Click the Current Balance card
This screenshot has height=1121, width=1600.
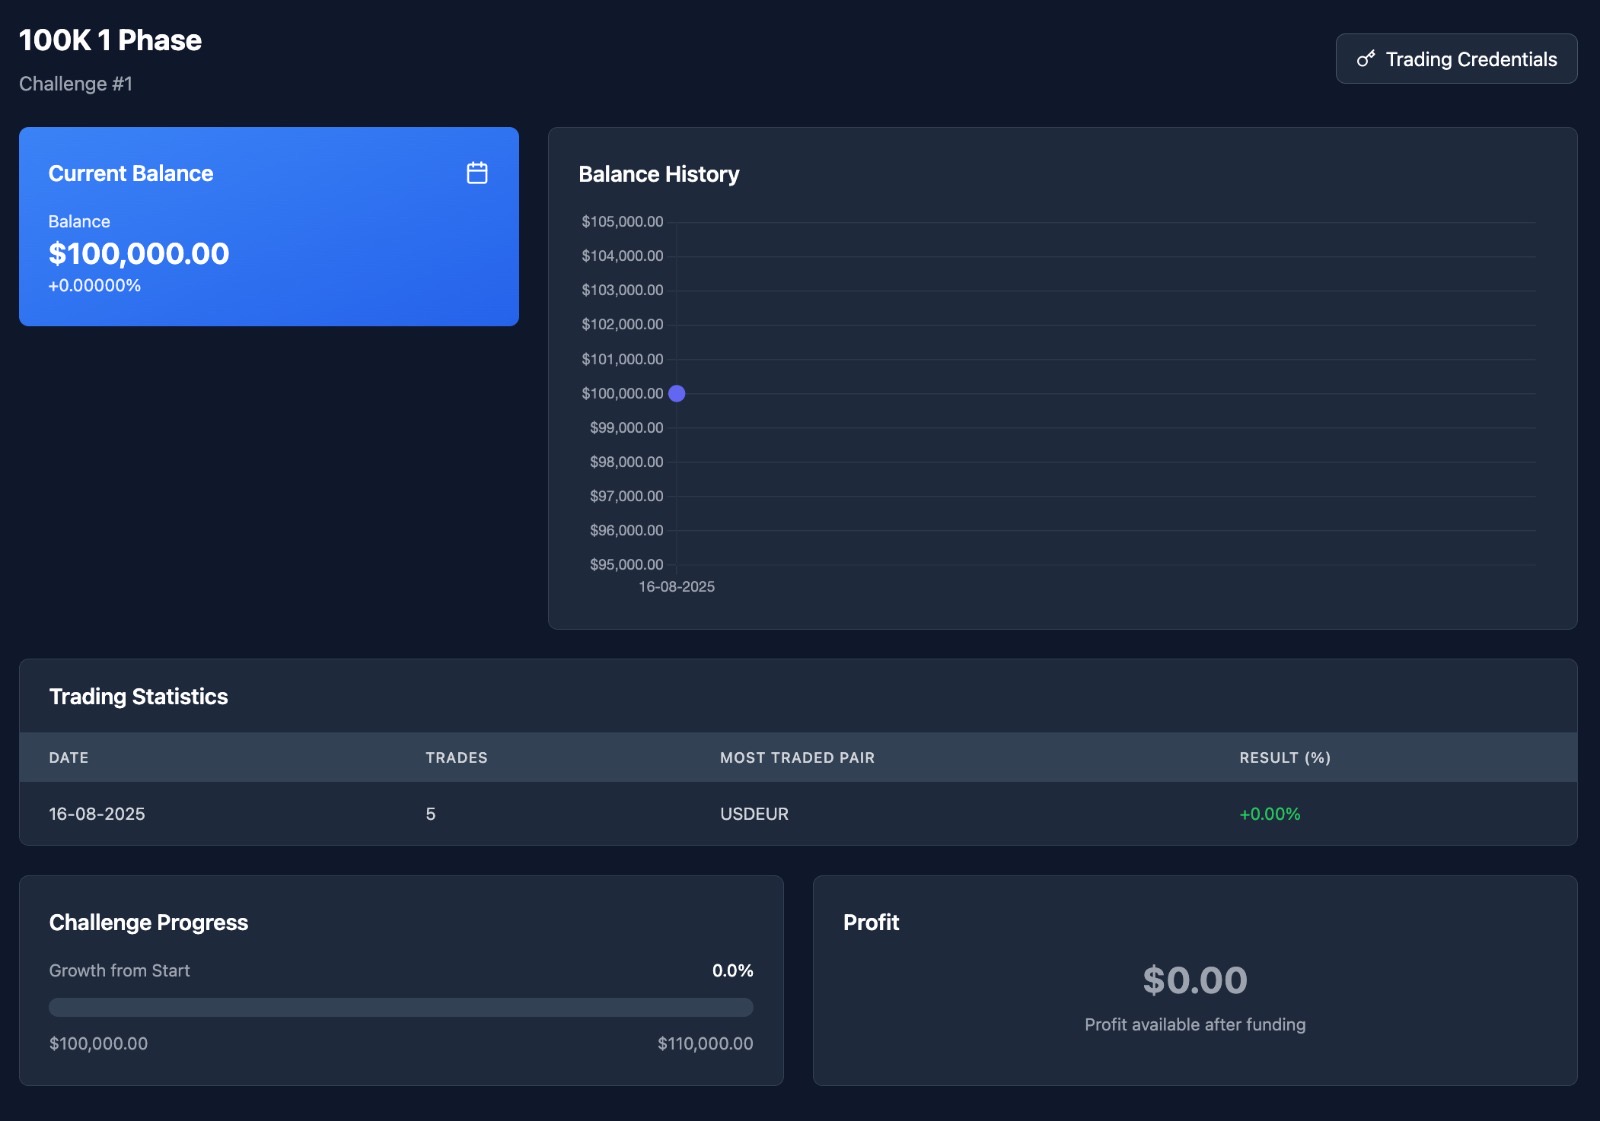[x=268, y=226]
